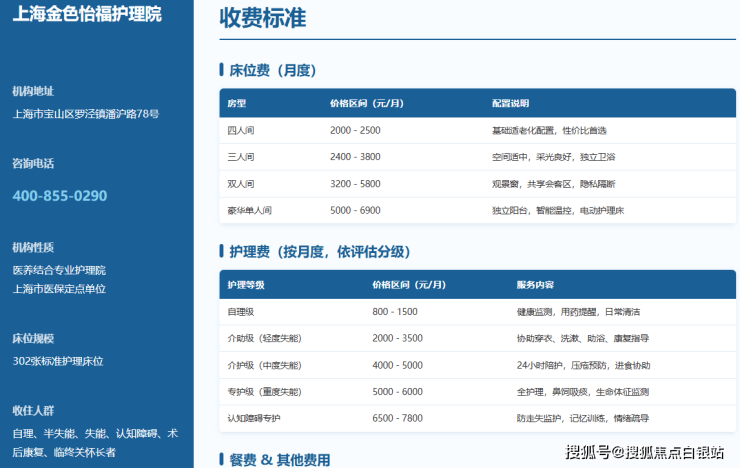Select the 认知障碍专护 row label
740x468 pixels.
[x=254, y=418]
